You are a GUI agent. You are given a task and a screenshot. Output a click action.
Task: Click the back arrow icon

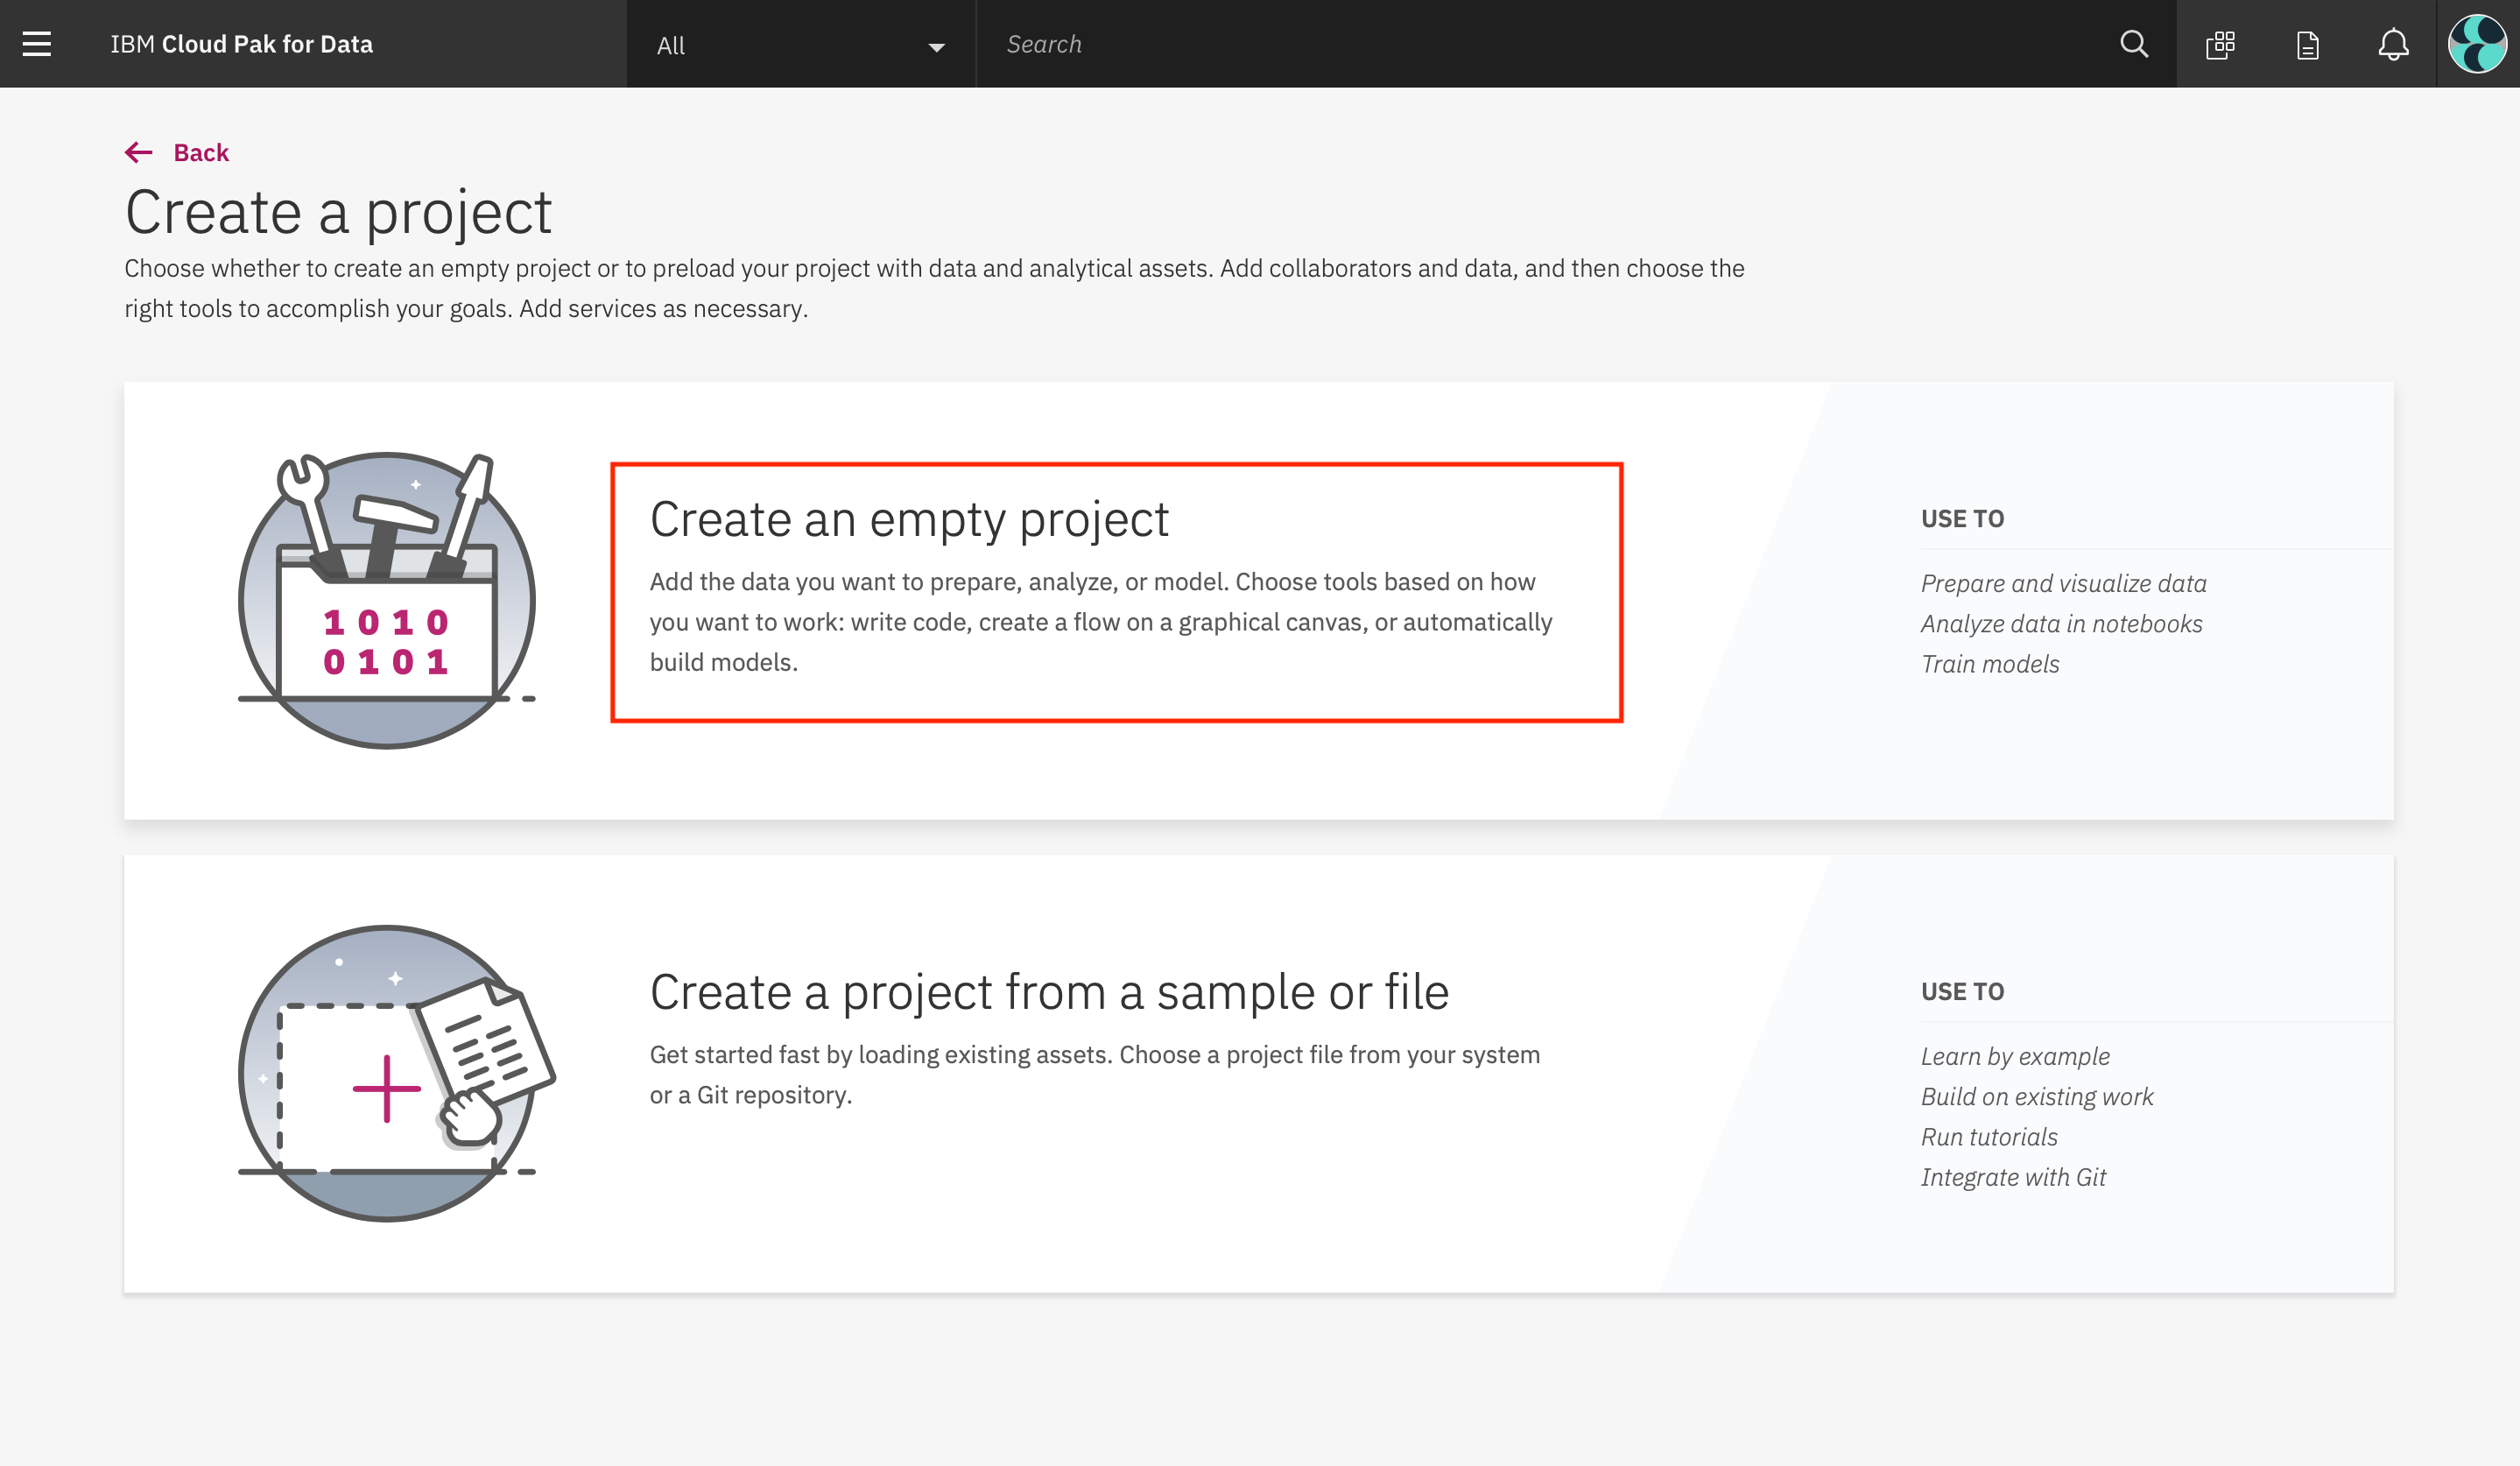point(139,152)
